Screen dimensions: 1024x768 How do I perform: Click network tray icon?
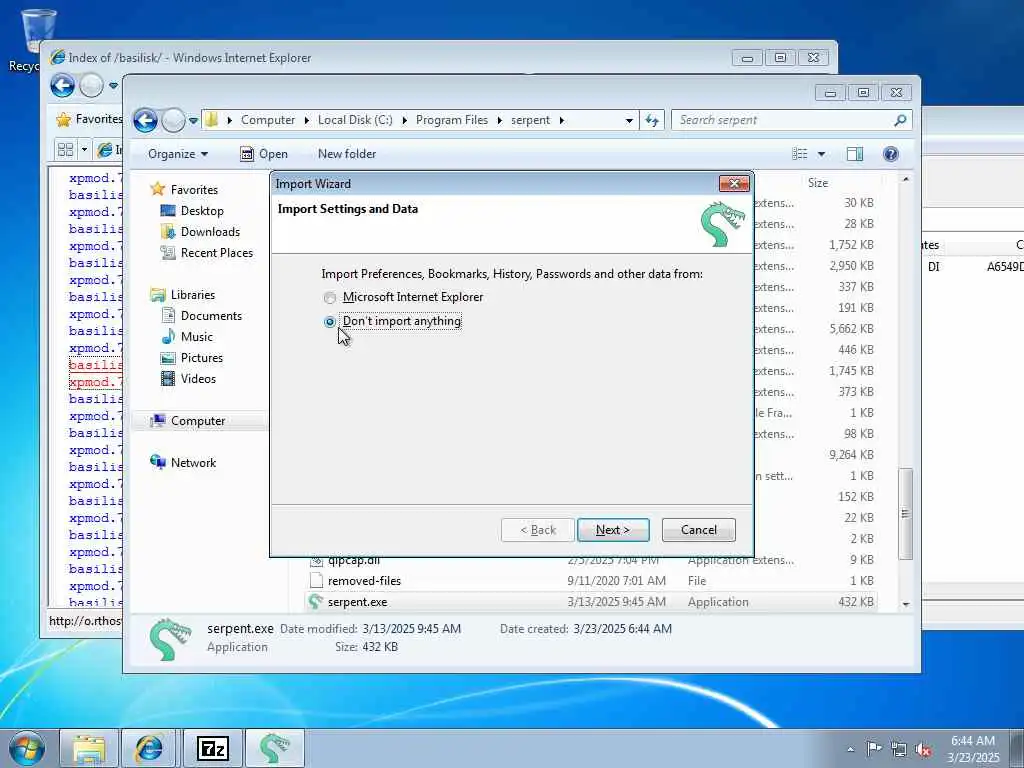[899, 749]
